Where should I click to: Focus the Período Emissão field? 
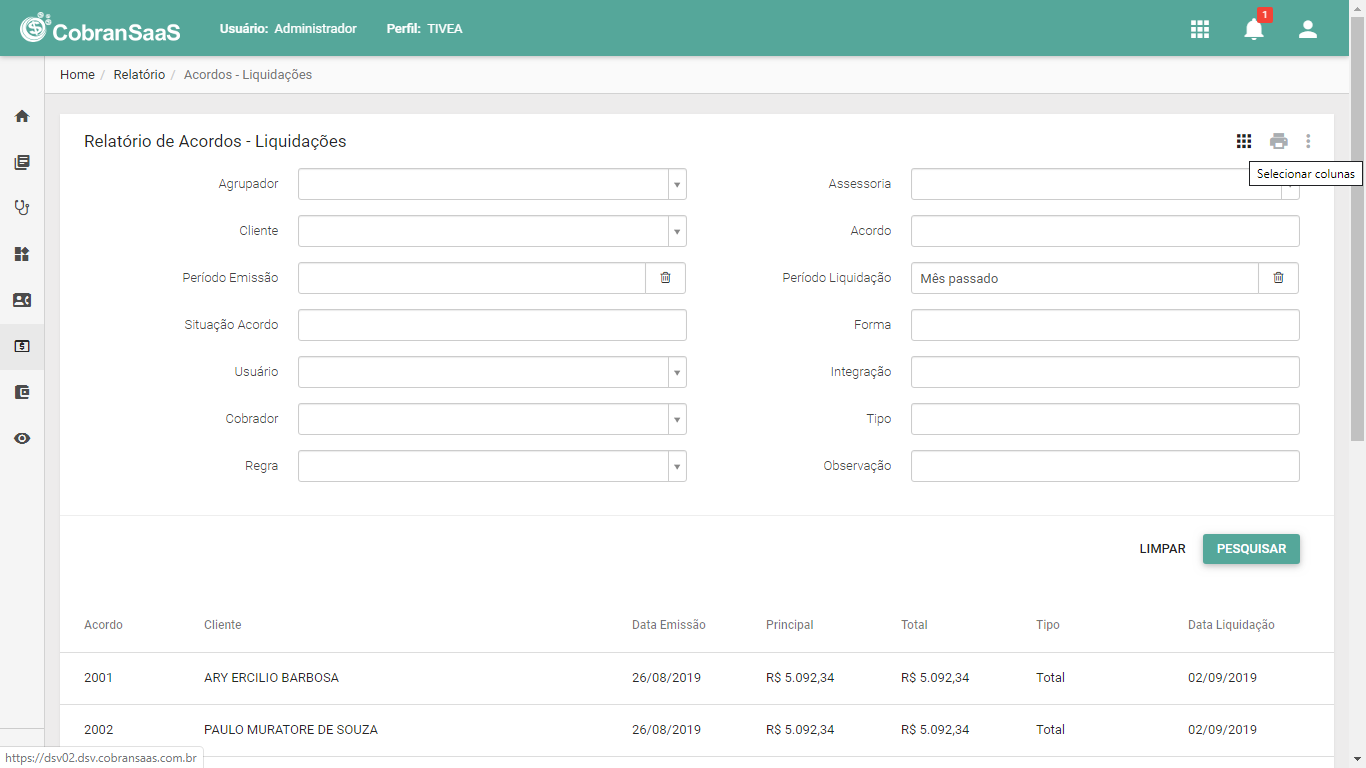click(472, 278)
